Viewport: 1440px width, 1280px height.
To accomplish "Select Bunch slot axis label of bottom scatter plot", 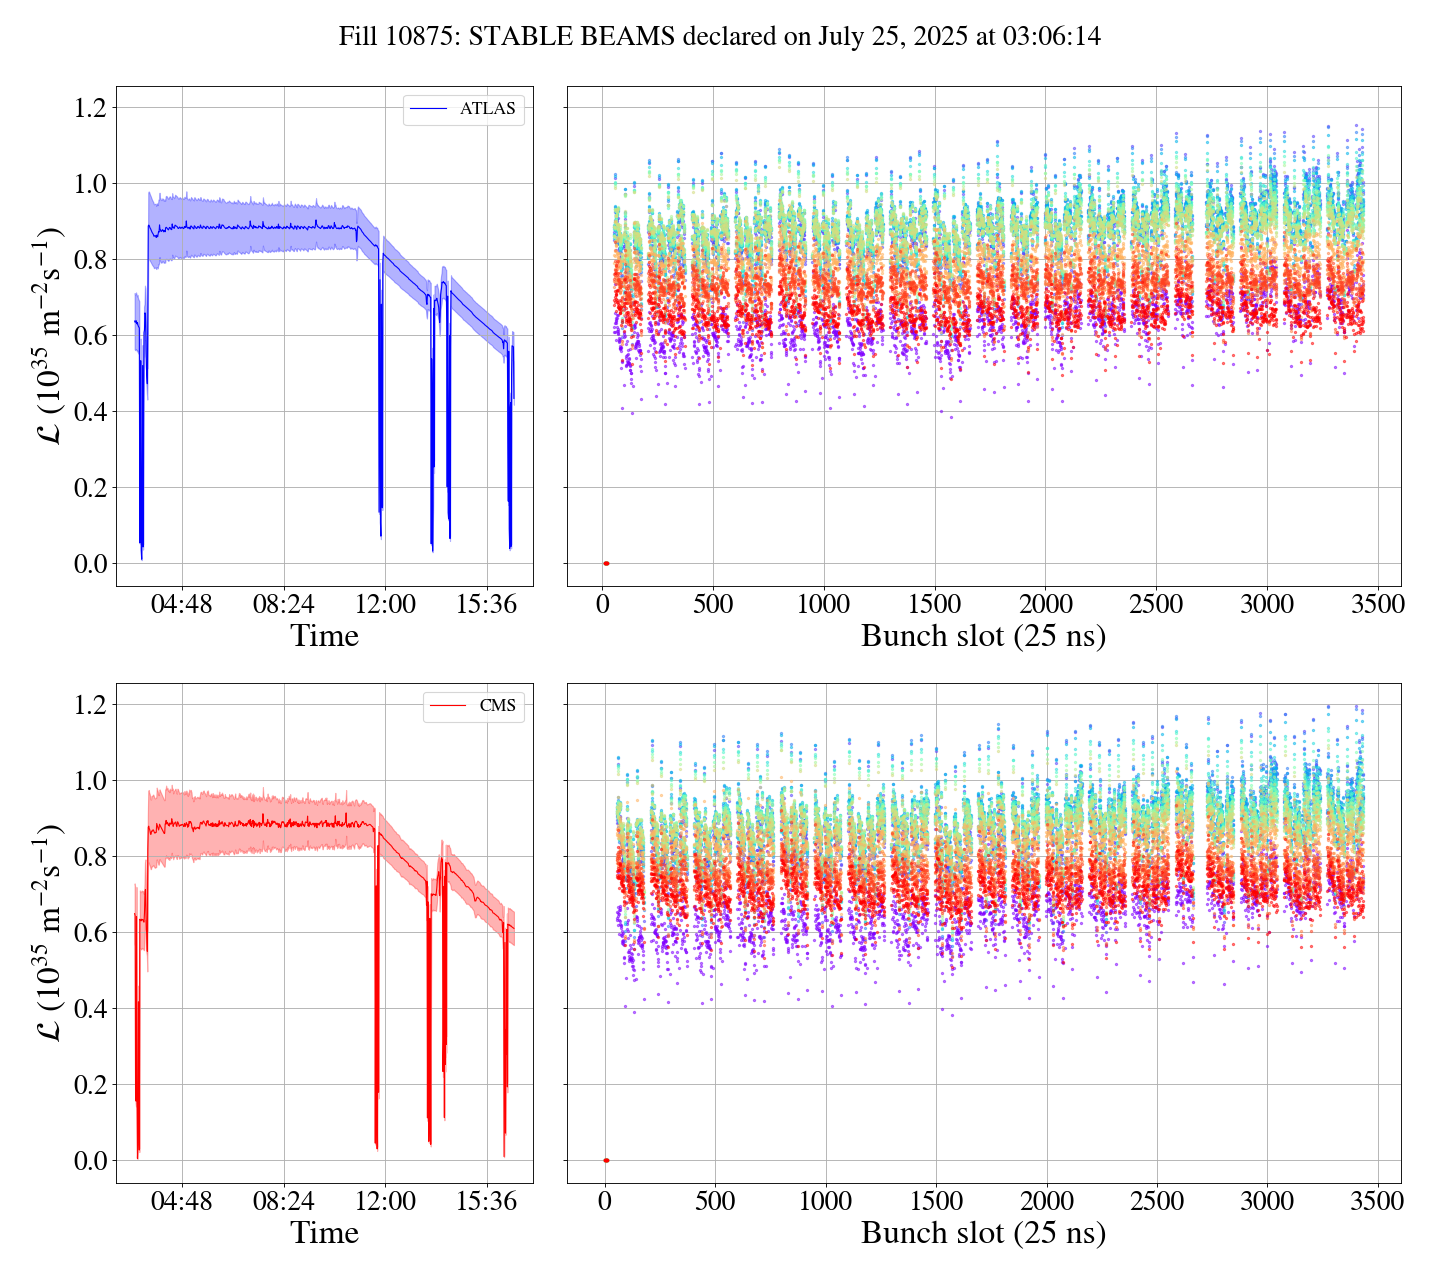I will [983, 1233].
